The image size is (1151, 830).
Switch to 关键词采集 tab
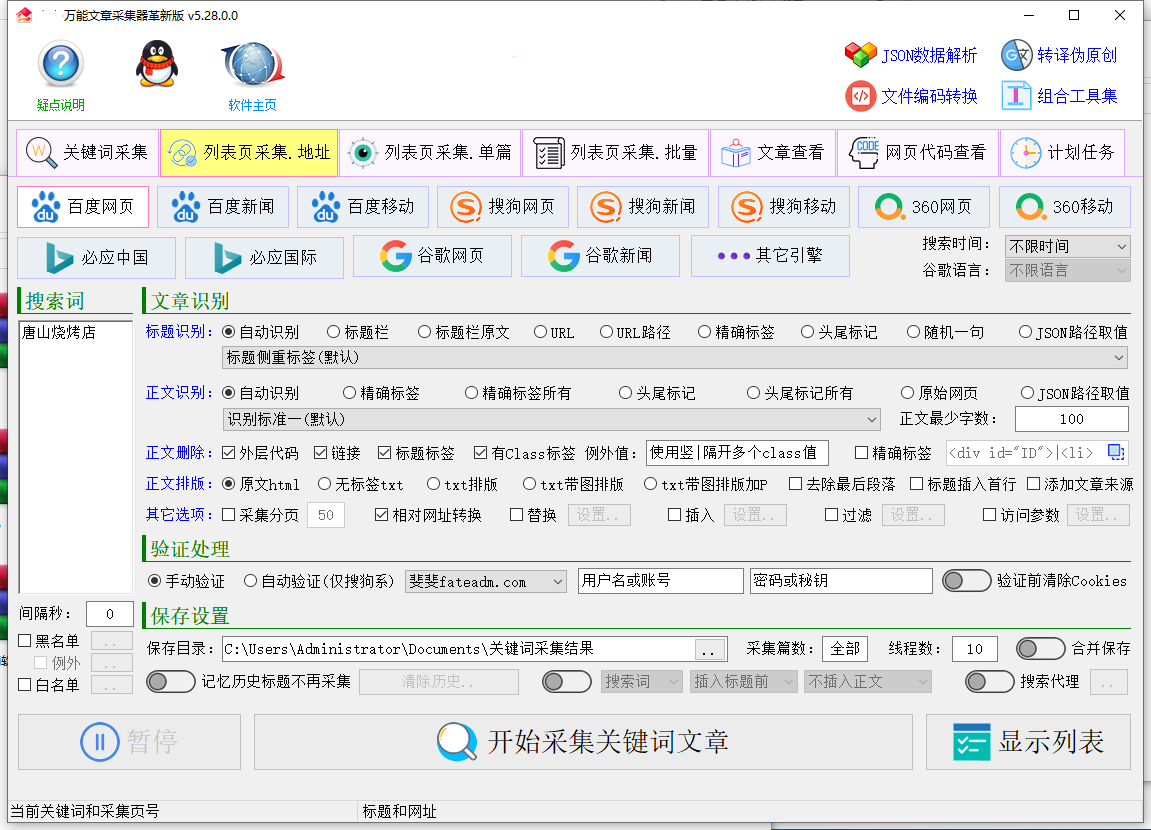87,153
